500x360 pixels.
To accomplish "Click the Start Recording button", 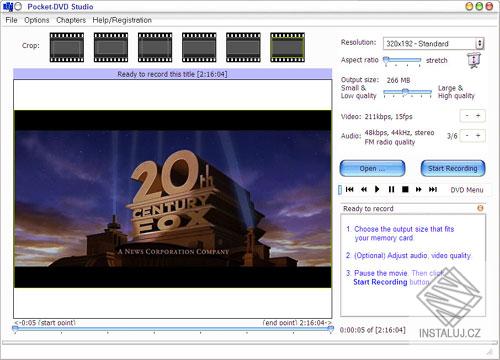I will click(453, 168).
